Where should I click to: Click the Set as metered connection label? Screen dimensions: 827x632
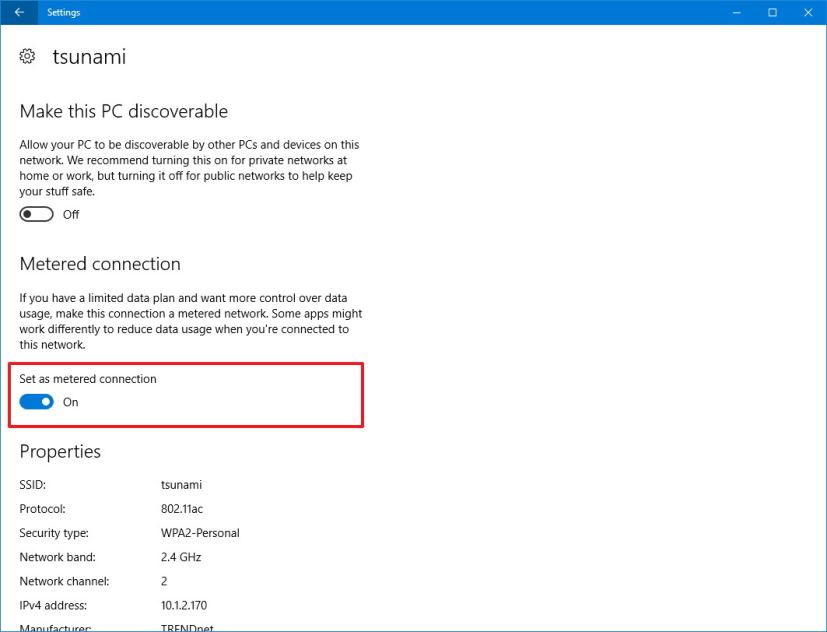tap(88, 379)
